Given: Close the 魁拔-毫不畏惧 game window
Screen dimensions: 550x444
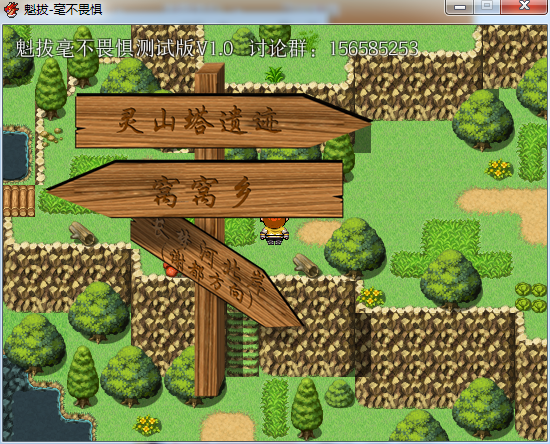Looking at the screenshot, I should [523, 7].
